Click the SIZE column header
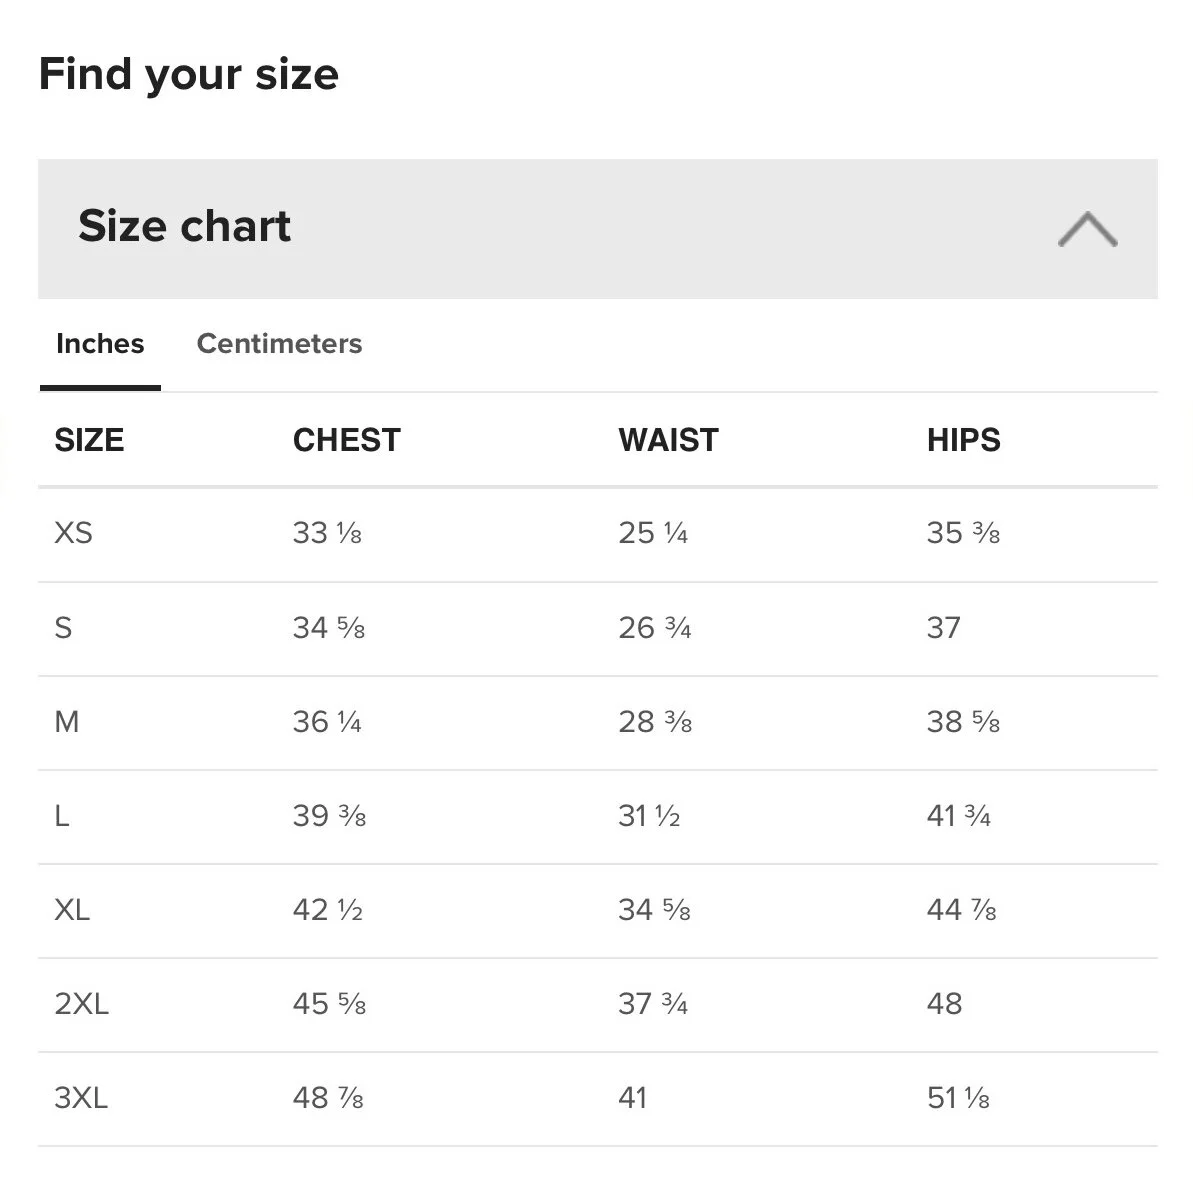 click(89, 440)
